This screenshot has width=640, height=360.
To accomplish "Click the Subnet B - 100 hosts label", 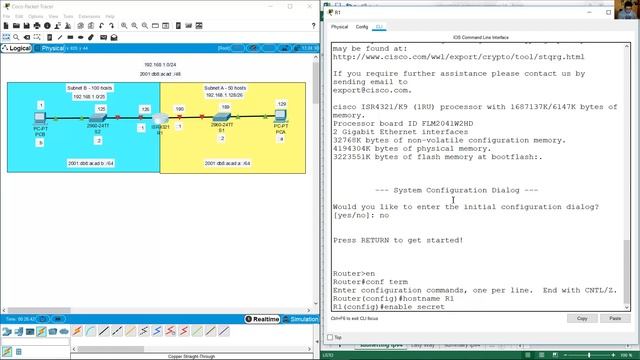I will (89, 88).
